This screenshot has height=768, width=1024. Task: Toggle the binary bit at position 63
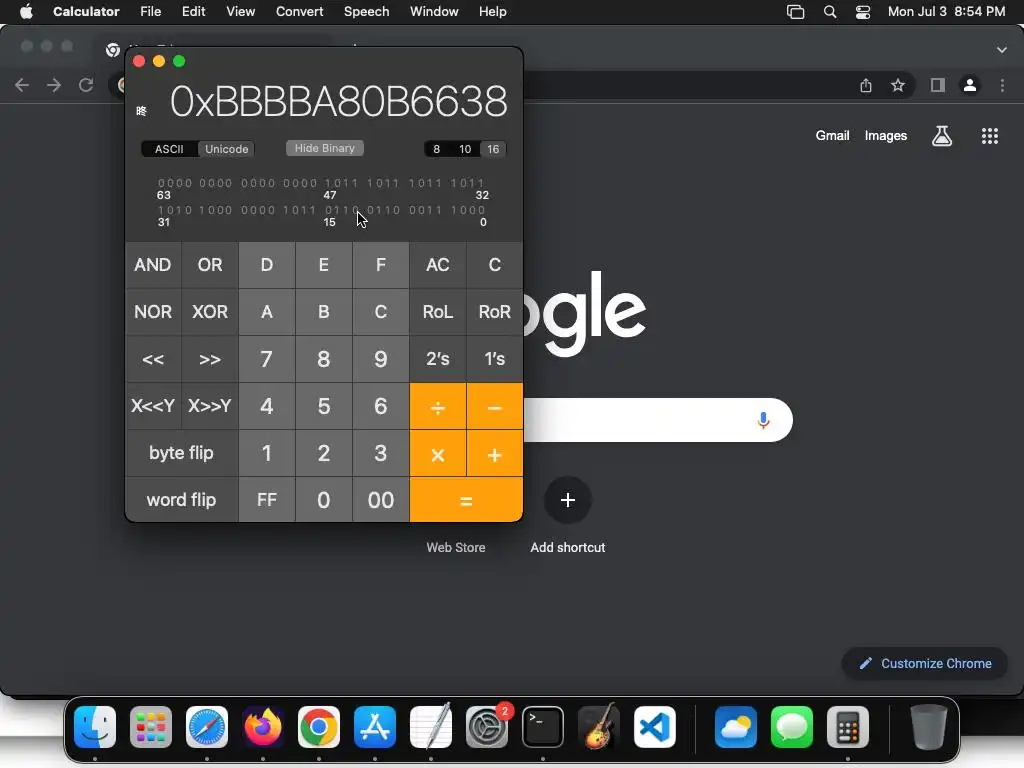(161, 184)
